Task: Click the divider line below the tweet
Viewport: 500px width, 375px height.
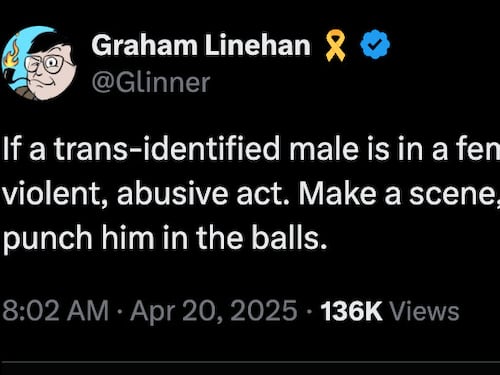Action: pyautogui.click(x=250, y=362)
